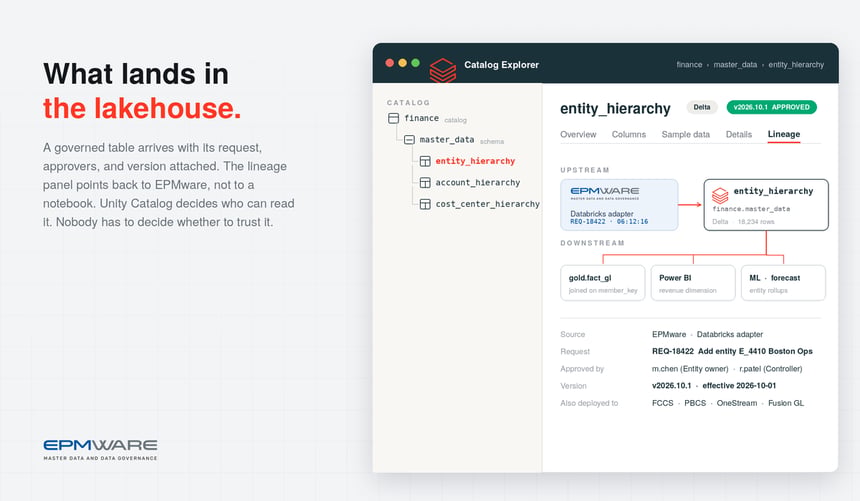
Task: Click finance in the breadcrumb
Action: pos(689,65)
